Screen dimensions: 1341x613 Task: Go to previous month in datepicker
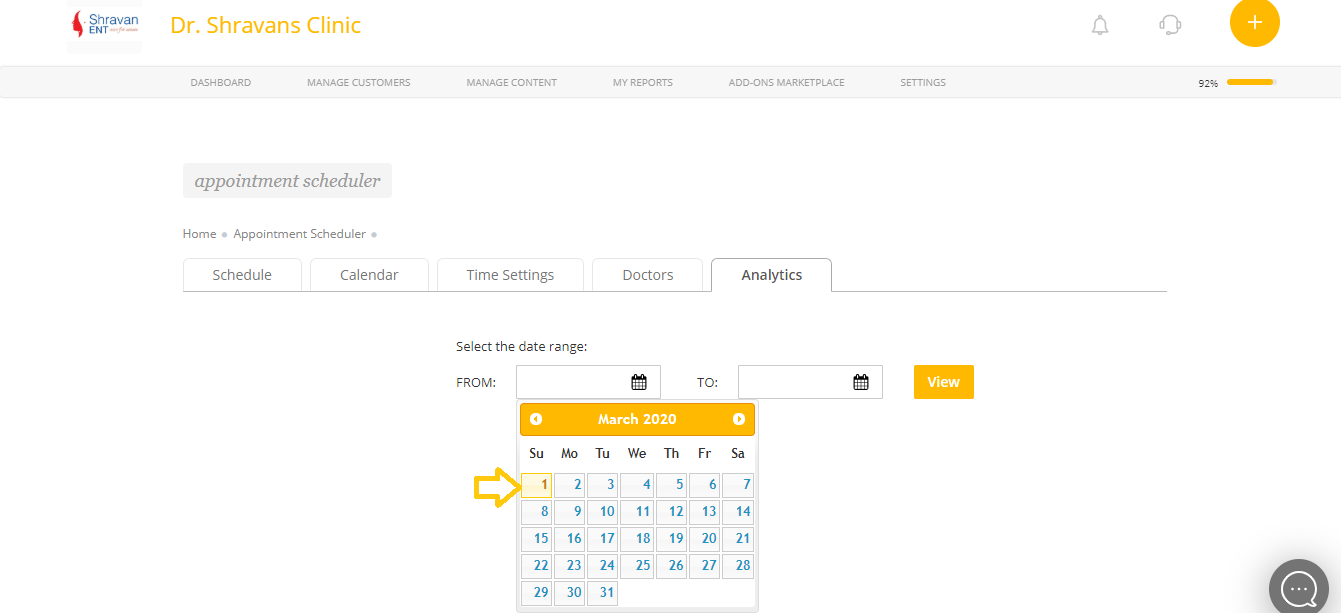point(536,419)
